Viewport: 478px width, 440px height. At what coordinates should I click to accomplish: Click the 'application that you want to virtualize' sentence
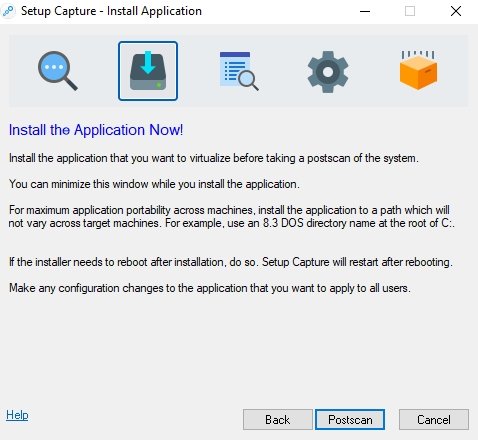coord(213,158)
